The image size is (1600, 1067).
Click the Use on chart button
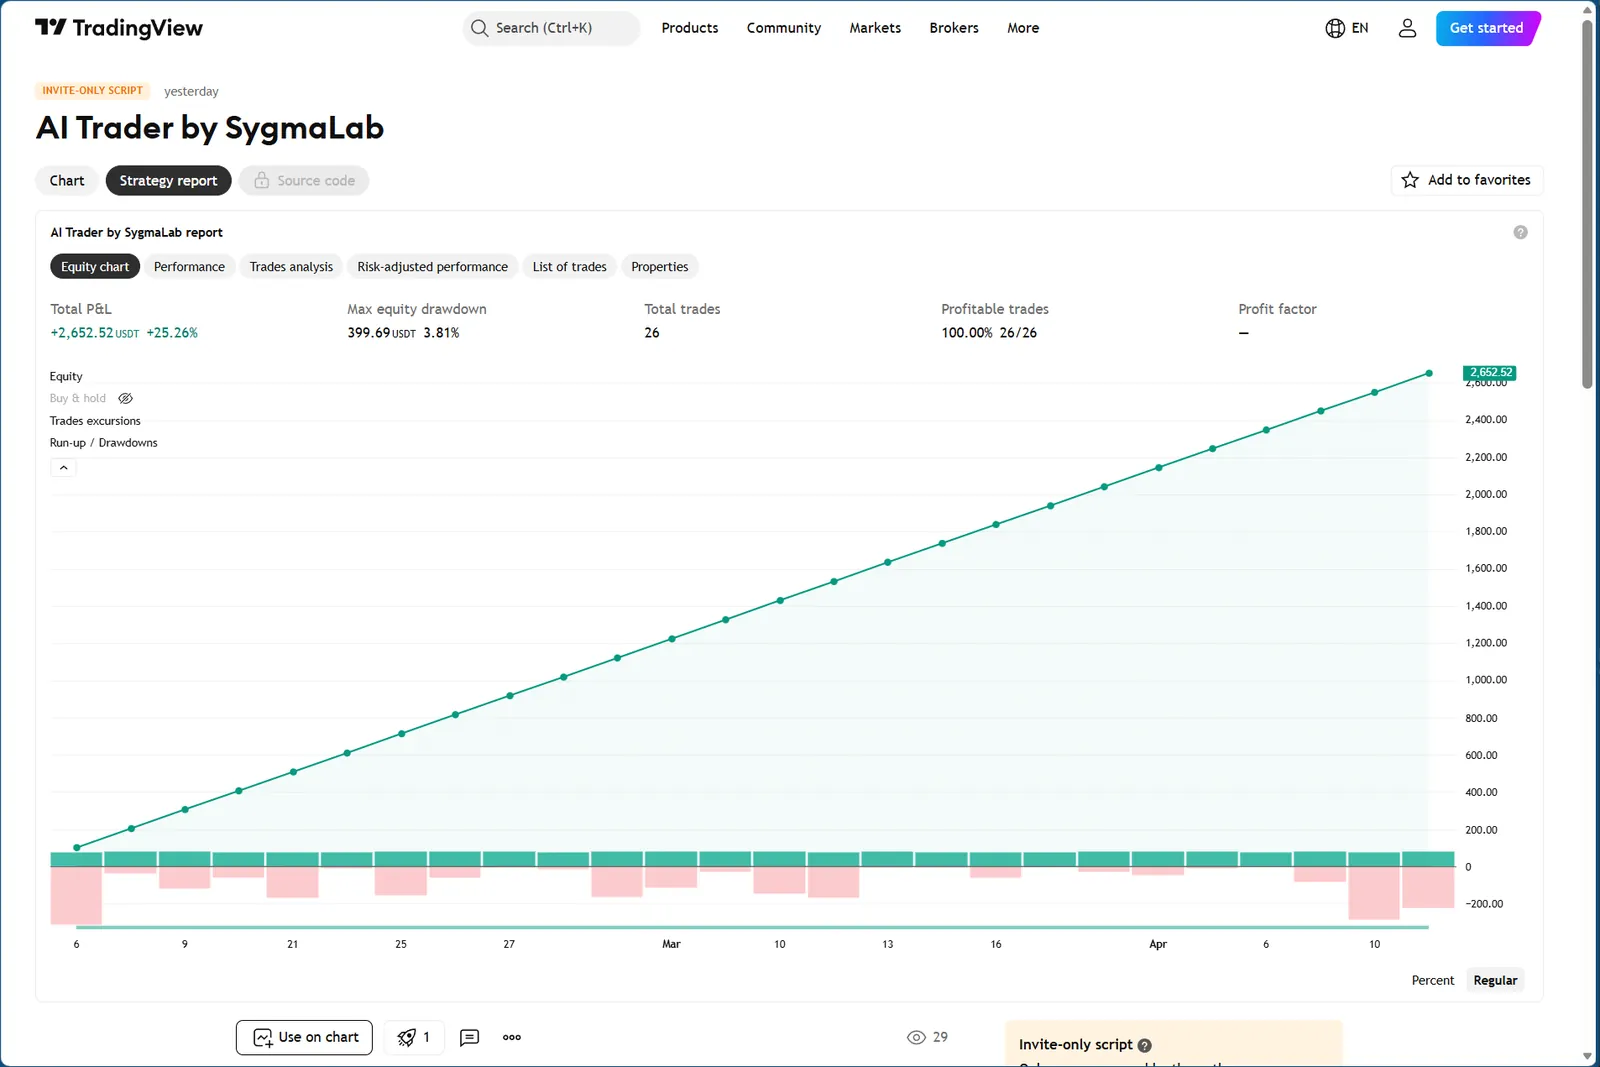[x=304, y=1037]
